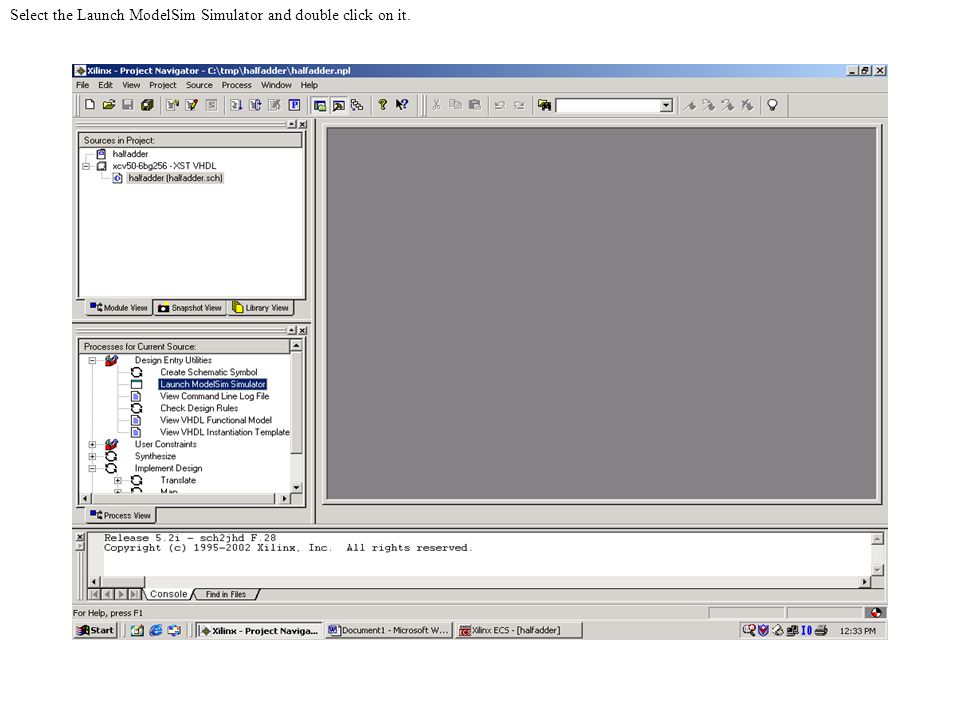This screenshot has width=960, height=720.
Task: Open the File menu
Action: (83, 85)
